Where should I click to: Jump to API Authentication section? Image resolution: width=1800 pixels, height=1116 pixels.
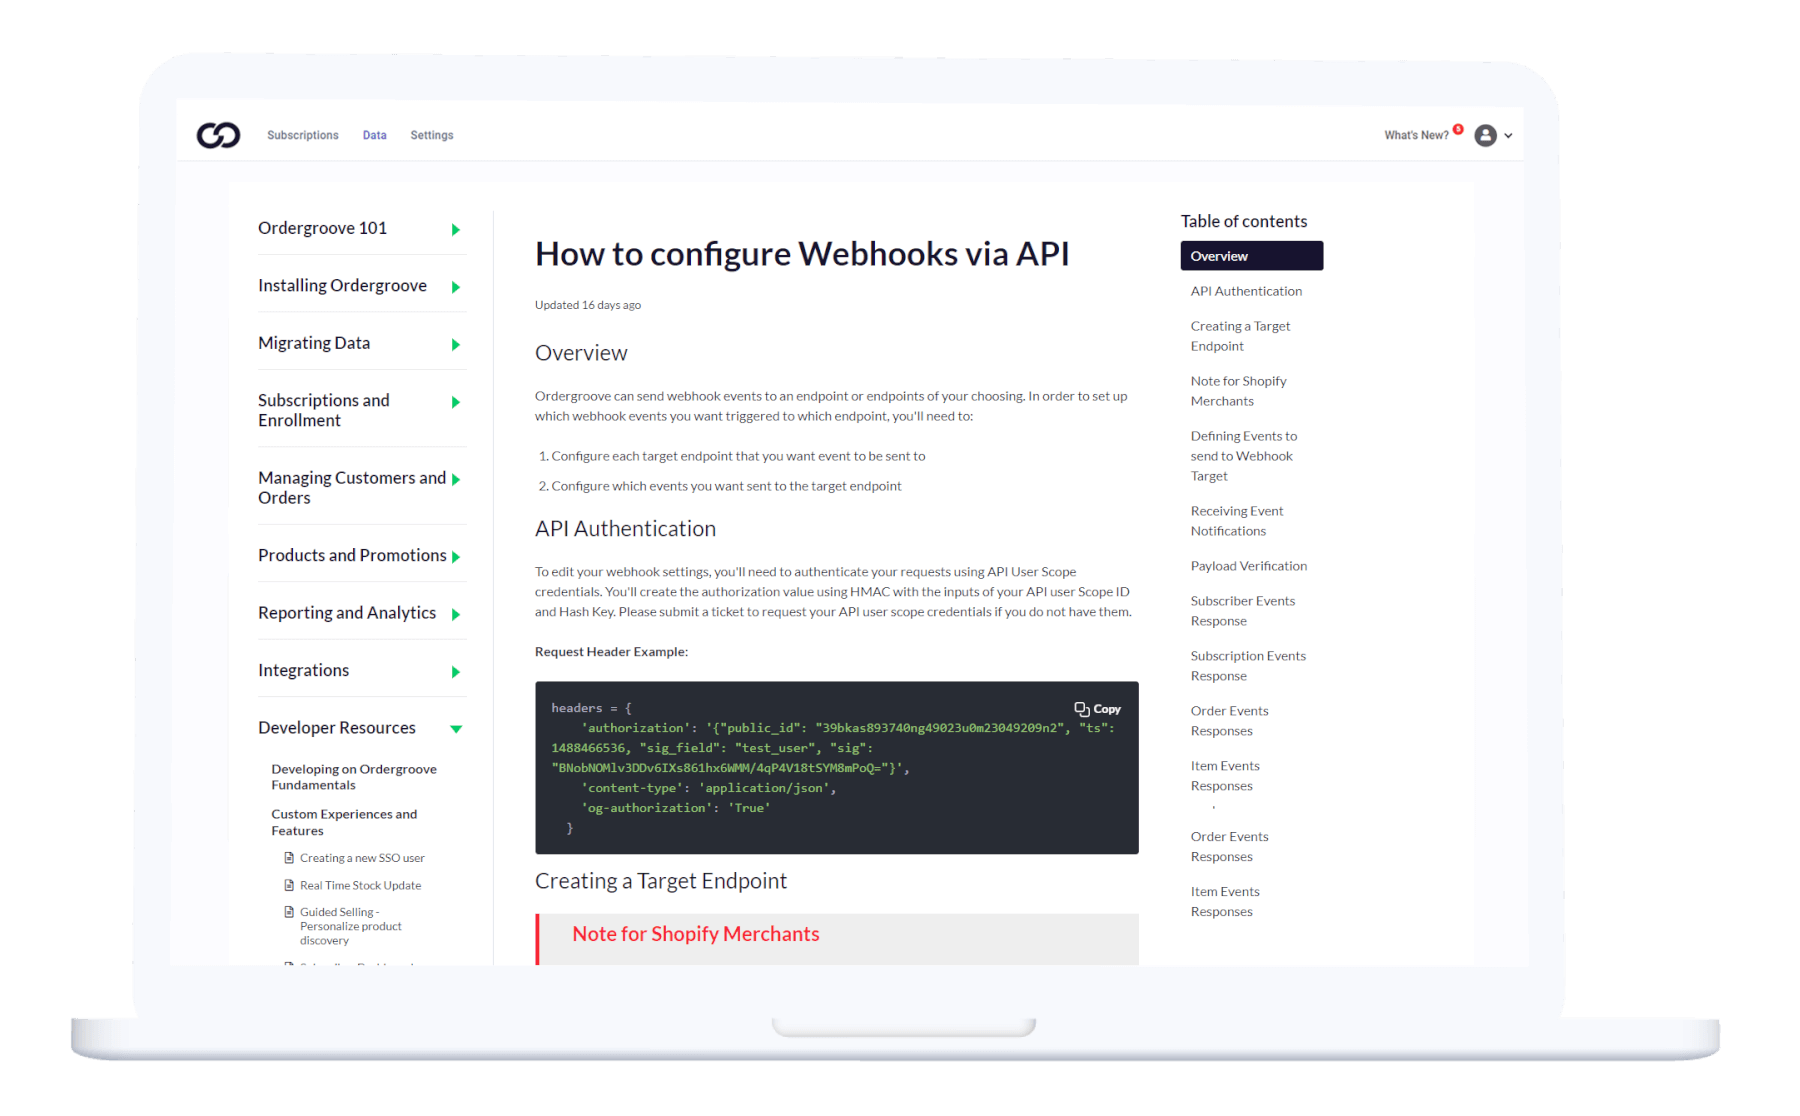tap(1246, 291)
